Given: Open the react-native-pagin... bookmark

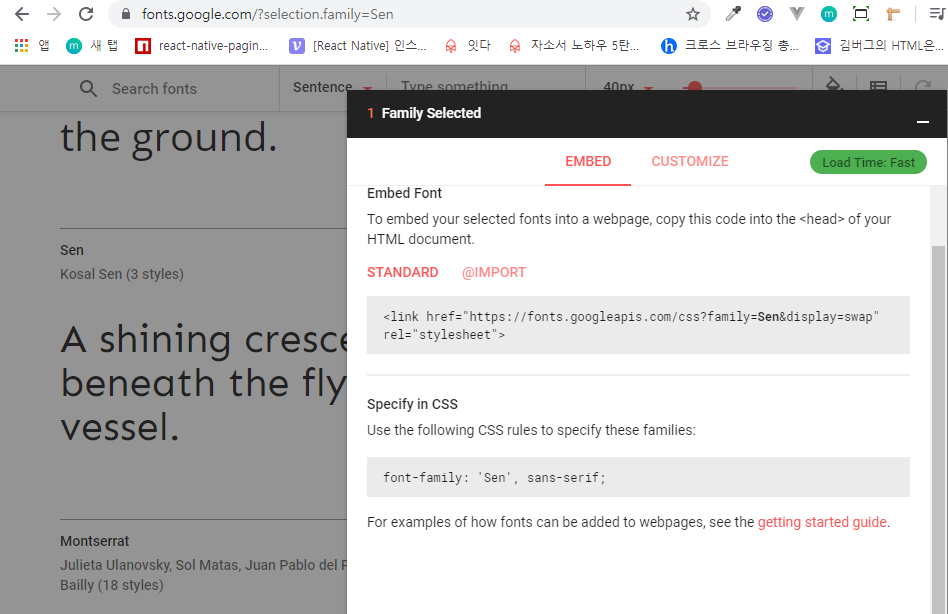Looking at the screenshot, I should (x=202, y=45).
